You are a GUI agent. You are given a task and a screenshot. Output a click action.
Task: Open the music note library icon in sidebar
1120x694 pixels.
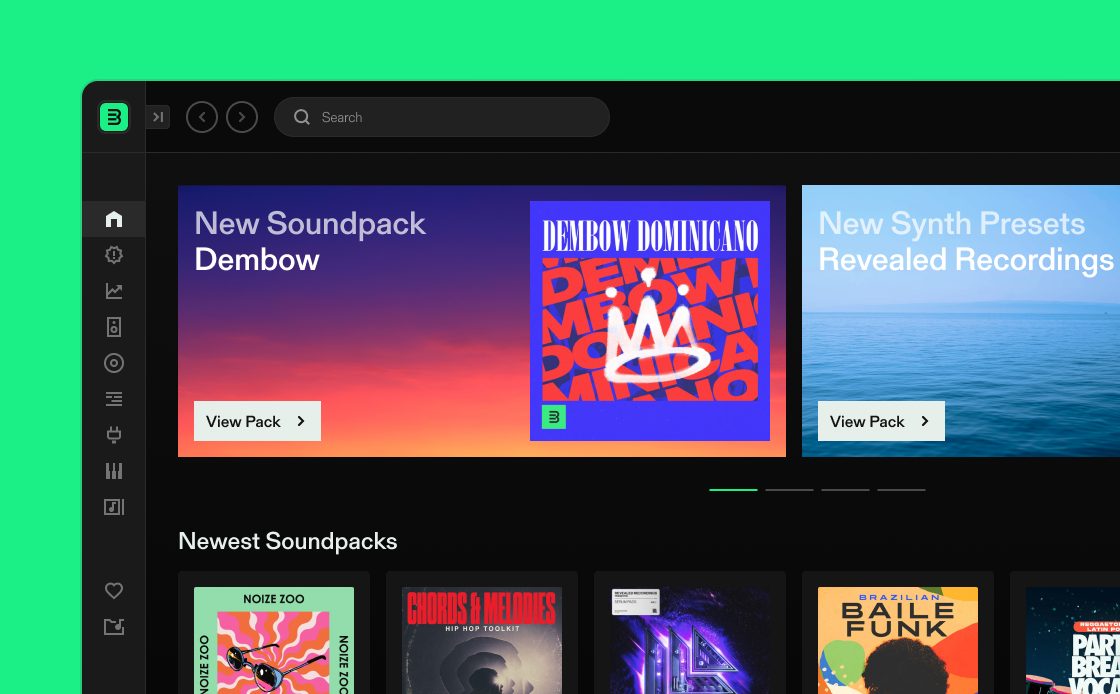coord(114,507)
